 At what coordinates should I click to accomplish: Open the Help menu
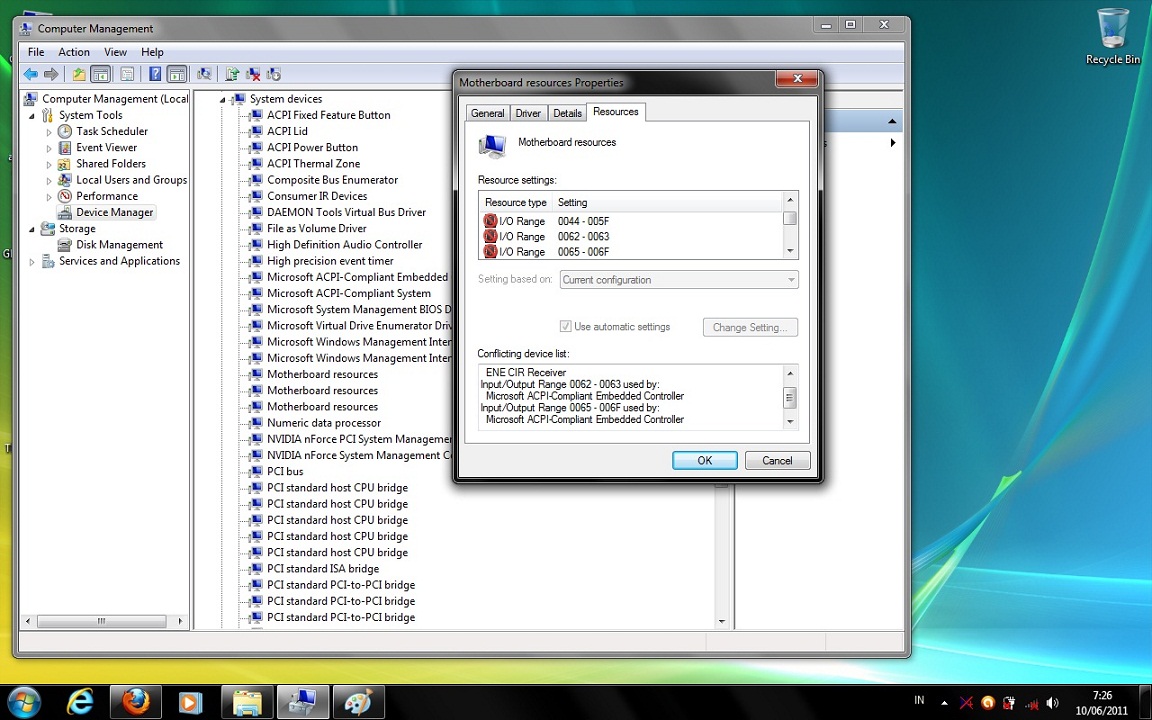(152, 52)
